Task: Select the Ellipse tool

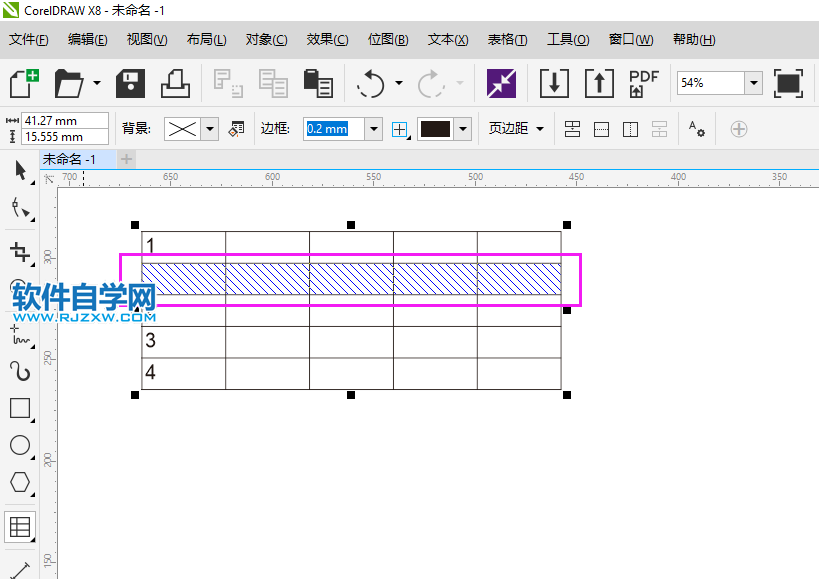Action: [x=21, y=446]
